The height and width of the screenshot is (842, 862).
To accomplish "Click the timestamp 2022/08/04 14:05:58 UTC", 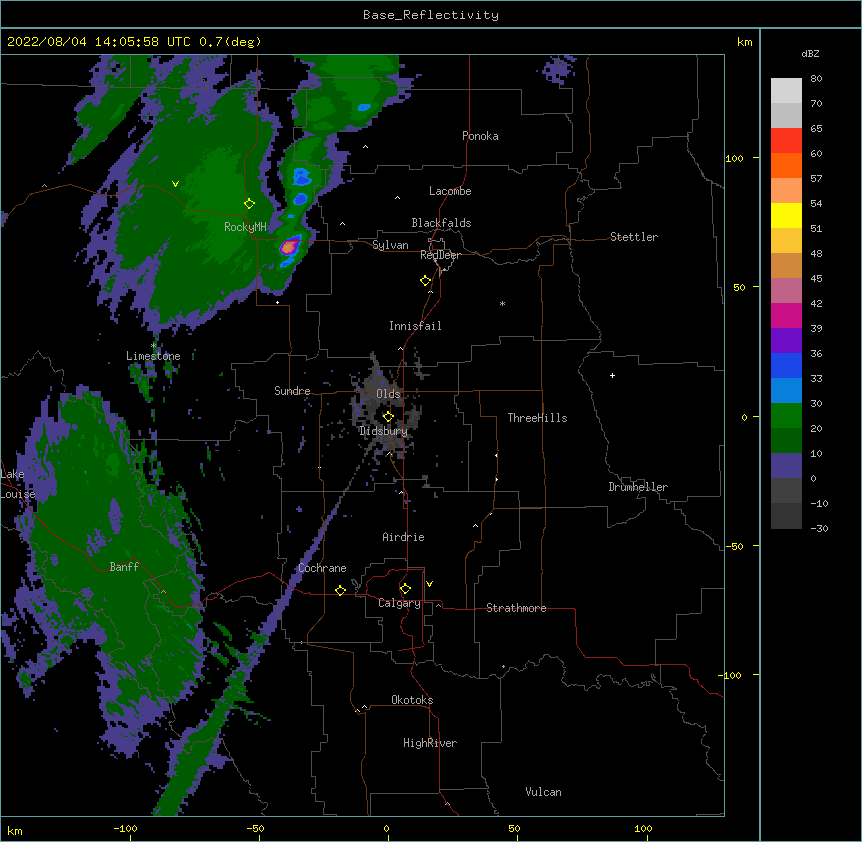I will coord(98,42).
